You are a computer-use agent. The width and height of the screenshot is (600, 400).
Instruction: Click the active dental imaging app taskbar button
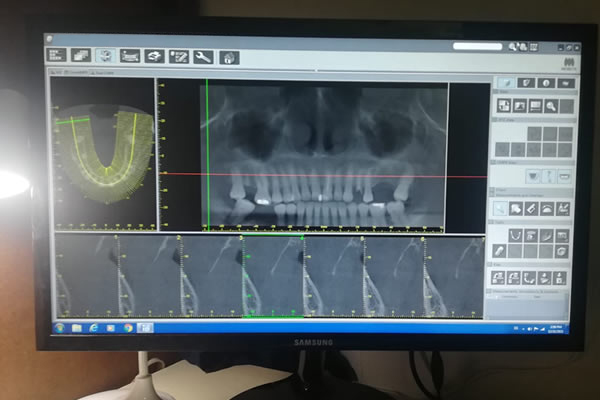[145, 328]
